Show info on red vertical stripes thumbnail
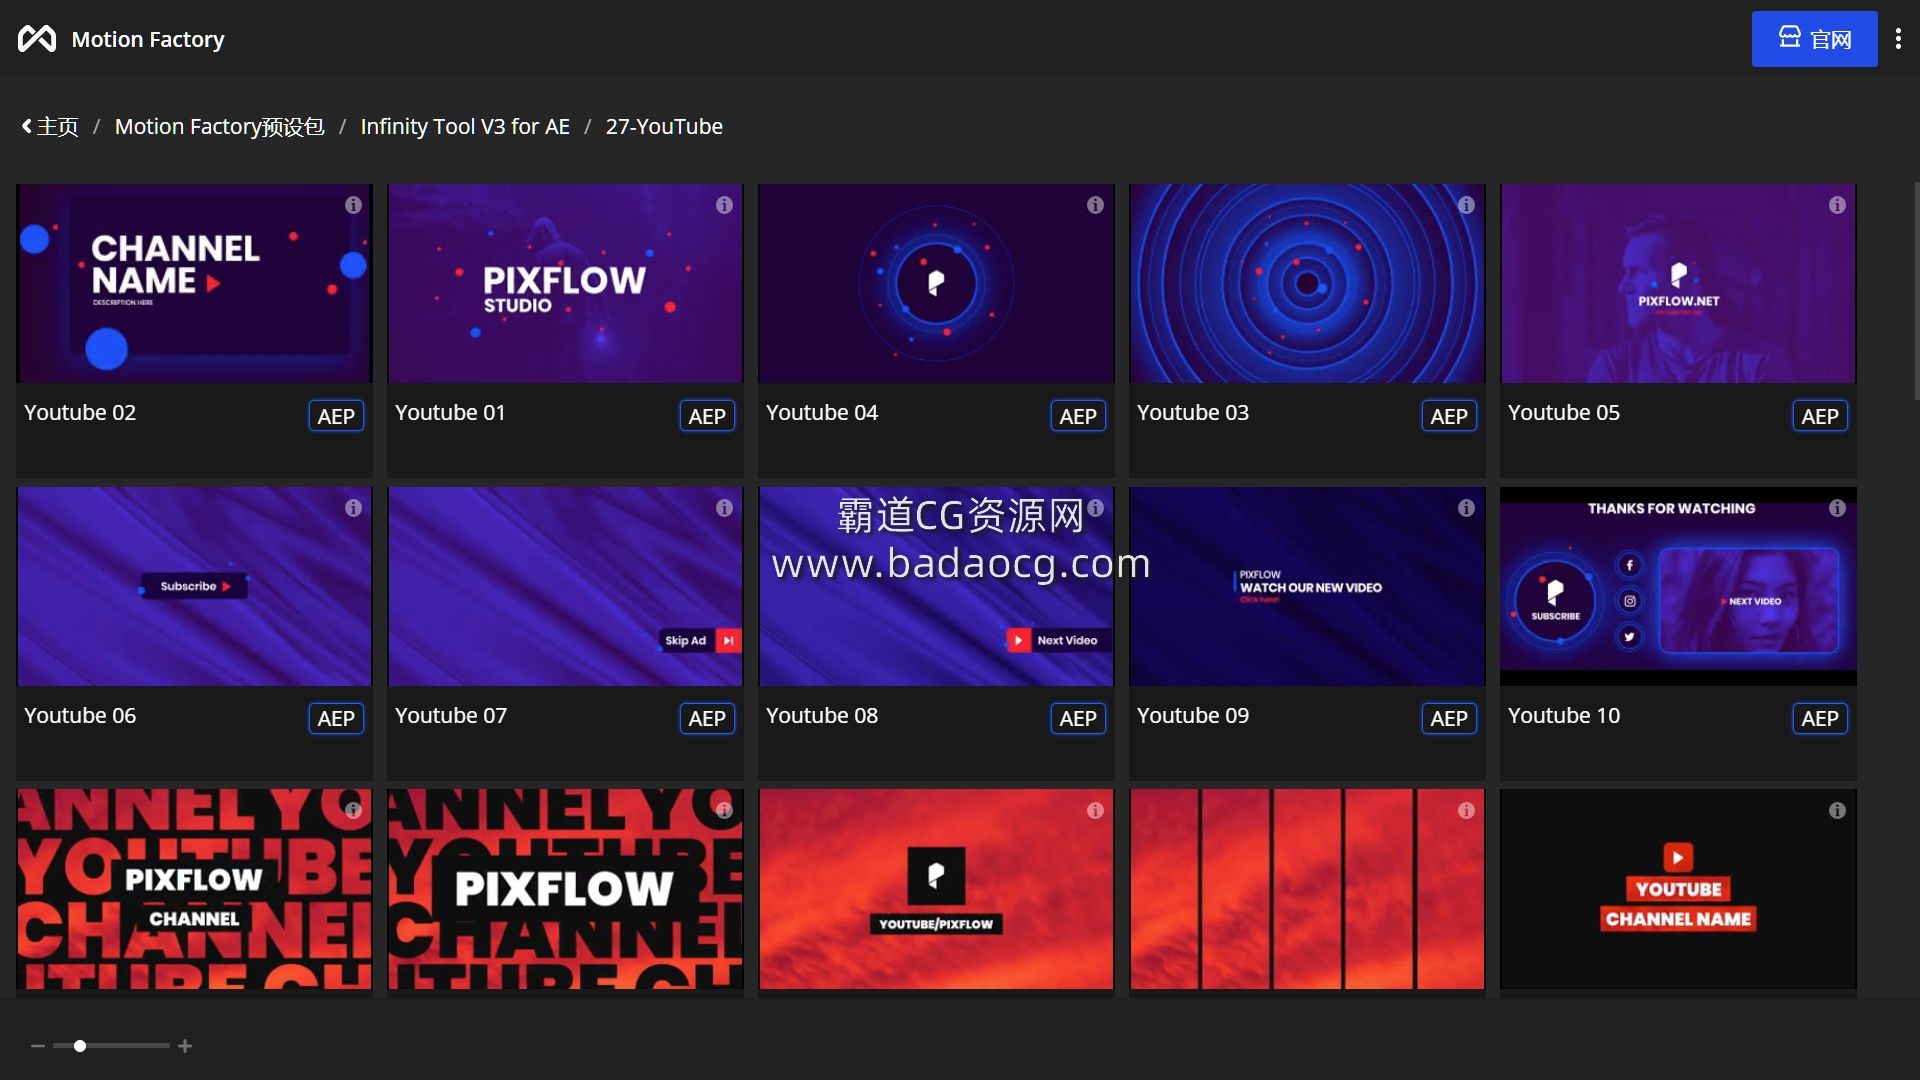The height and width of the screenshot is (1080, 1920). (x=1466, y=810)
